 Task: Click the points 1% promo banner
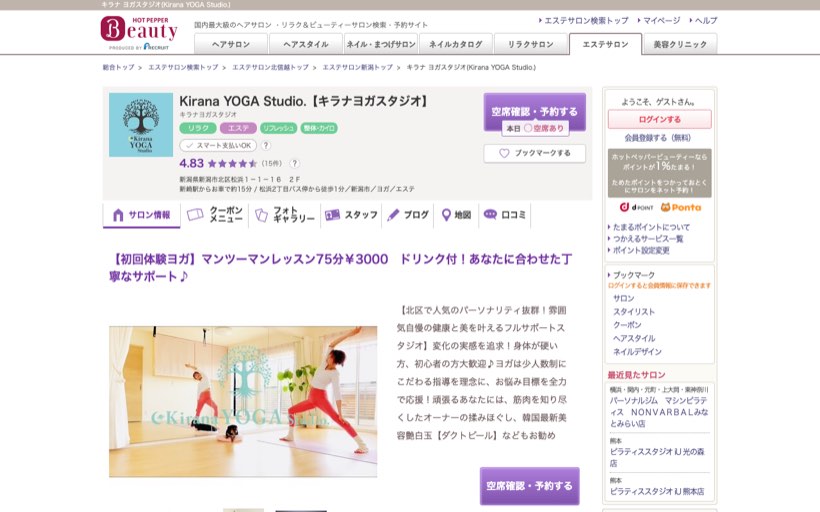point(659,173)
